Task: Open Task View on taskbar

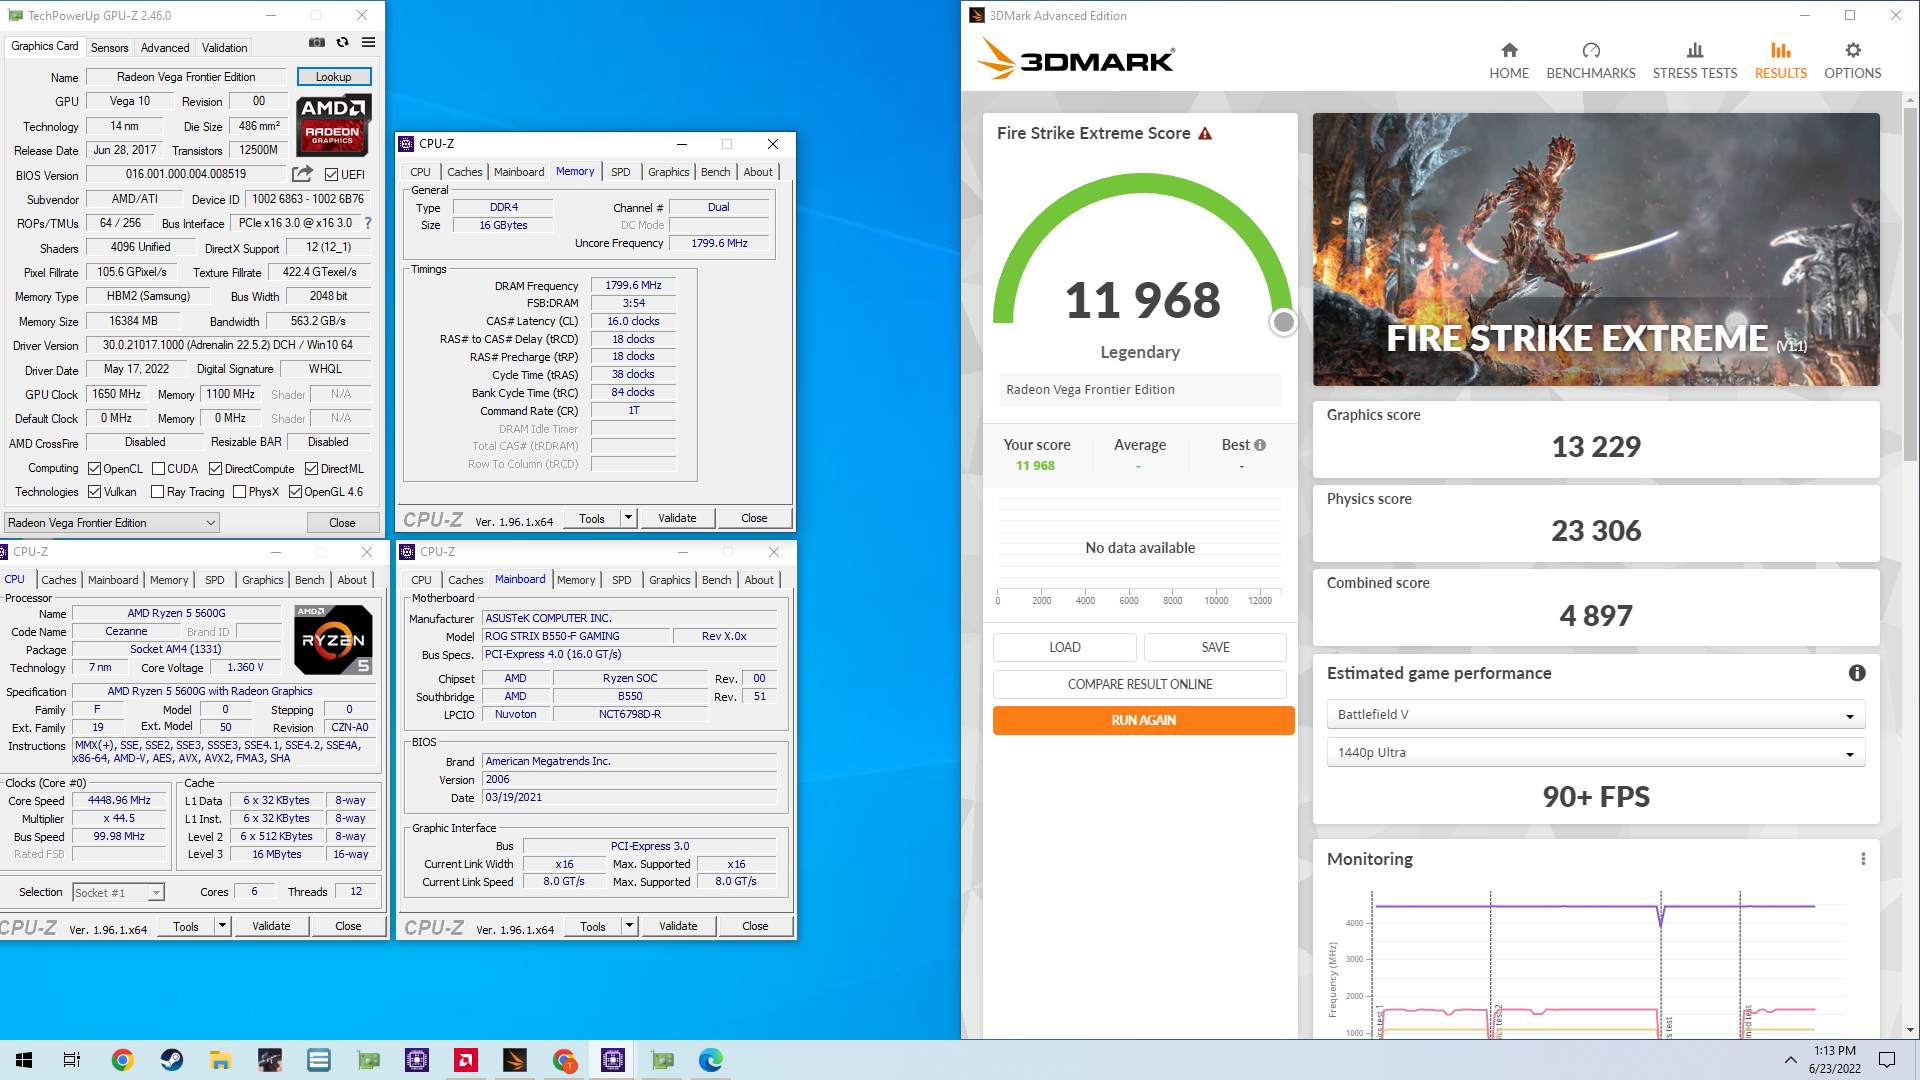Action: click(72, 1060)
